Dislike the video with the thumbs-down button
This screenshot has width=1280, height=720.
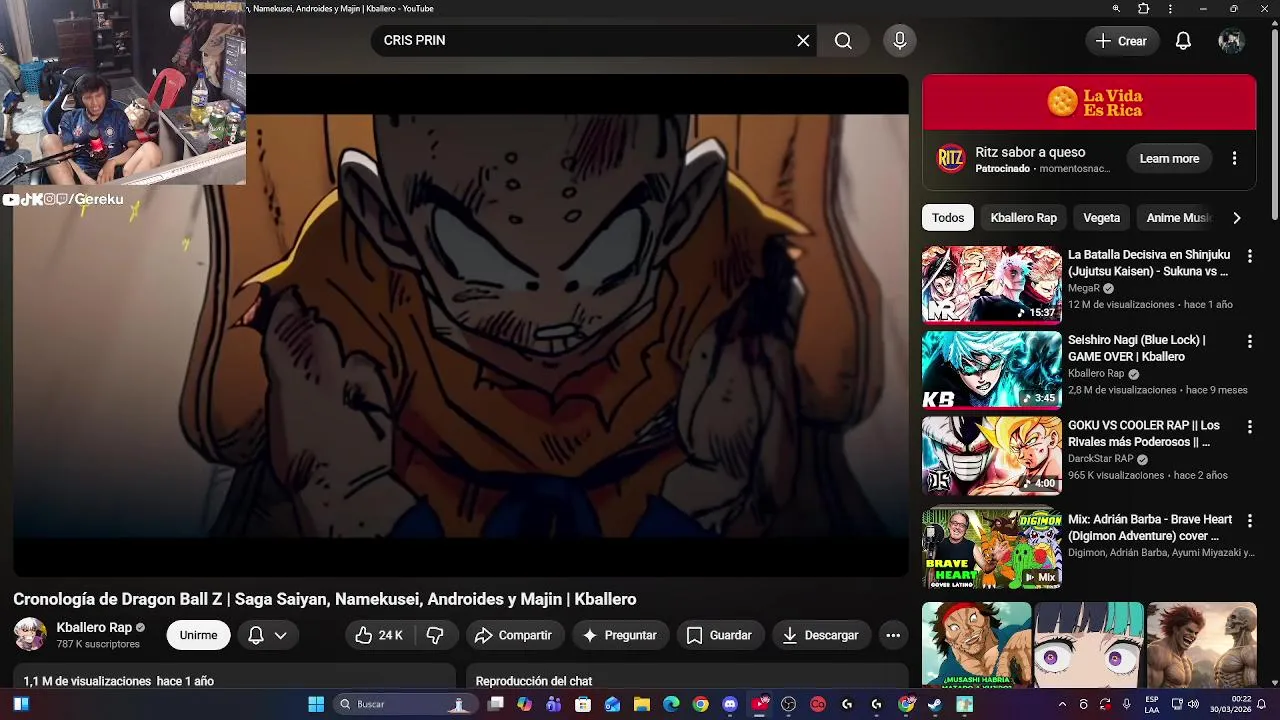pyautogui.click(x=435, y=635)
